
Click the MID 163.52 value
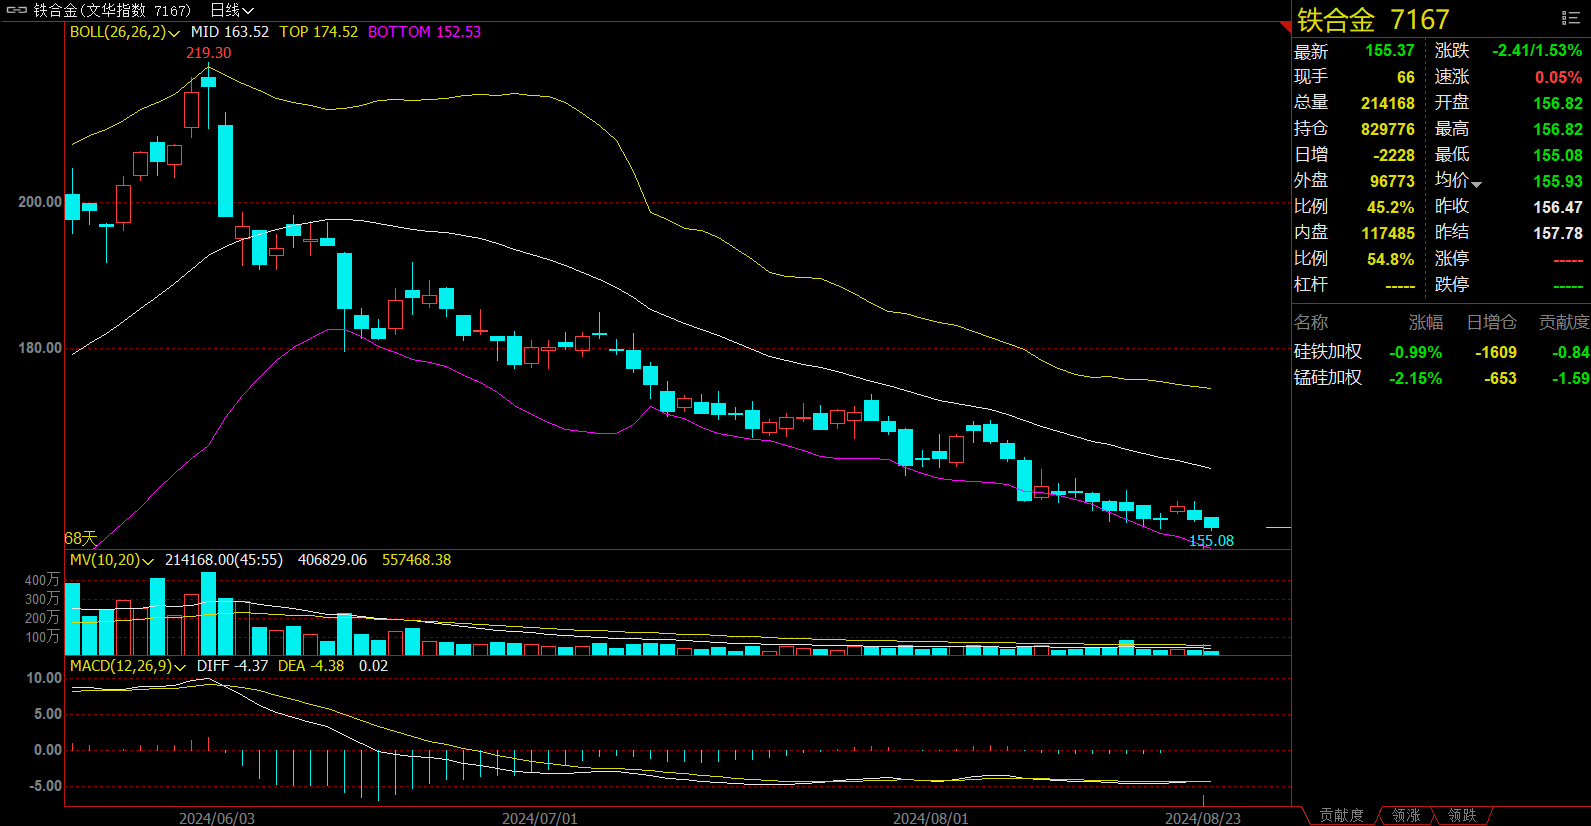(230, 32)
